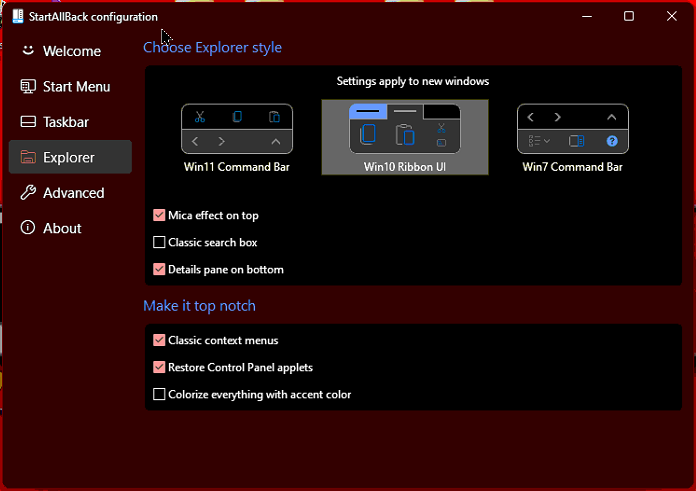The height and width of the screenshot is (491, 696).
Task: Disable the Mica effect on top checkbox
Action: 159,215
